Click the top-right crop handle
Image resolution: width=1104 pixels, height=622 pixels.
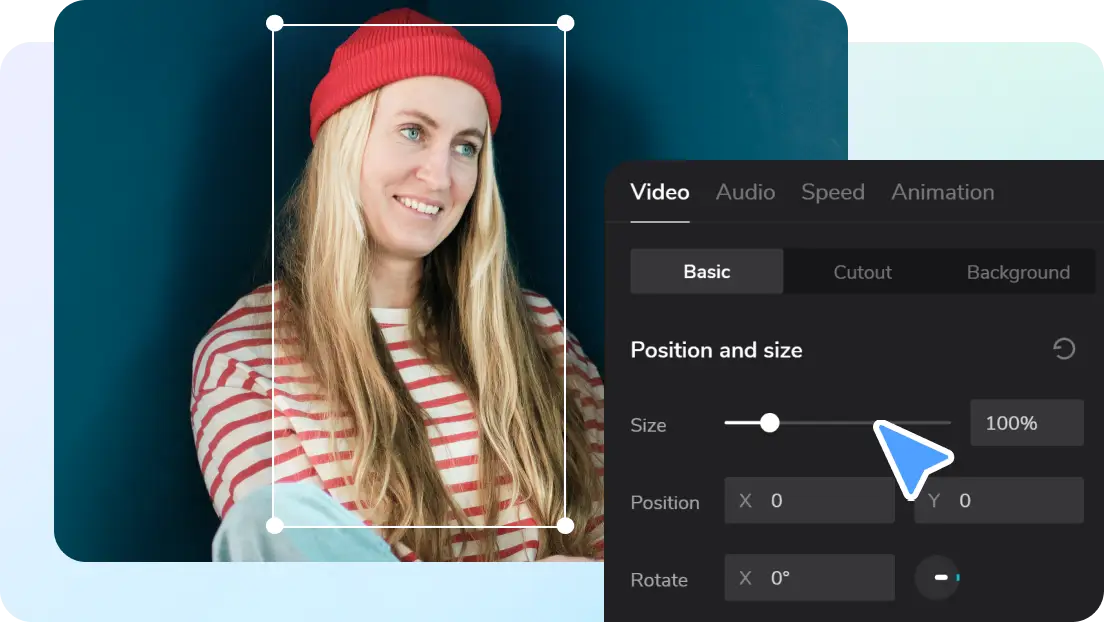(x=565, y=23)
